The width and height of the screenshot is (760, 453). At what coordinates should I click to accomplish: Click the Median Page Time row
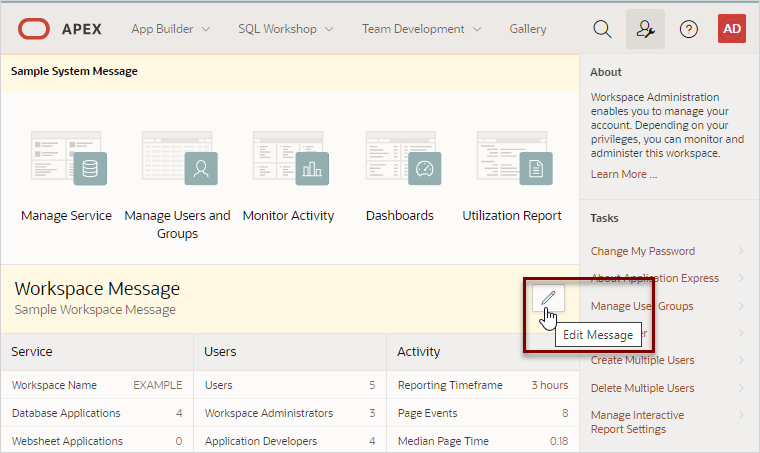pos(483,441)
